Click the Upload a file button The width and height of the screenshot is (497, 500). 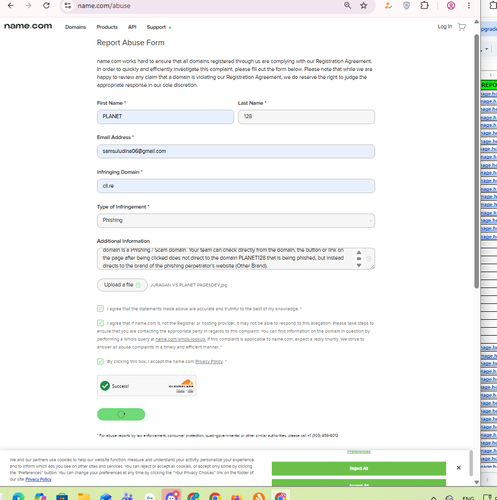pos(122,285)
